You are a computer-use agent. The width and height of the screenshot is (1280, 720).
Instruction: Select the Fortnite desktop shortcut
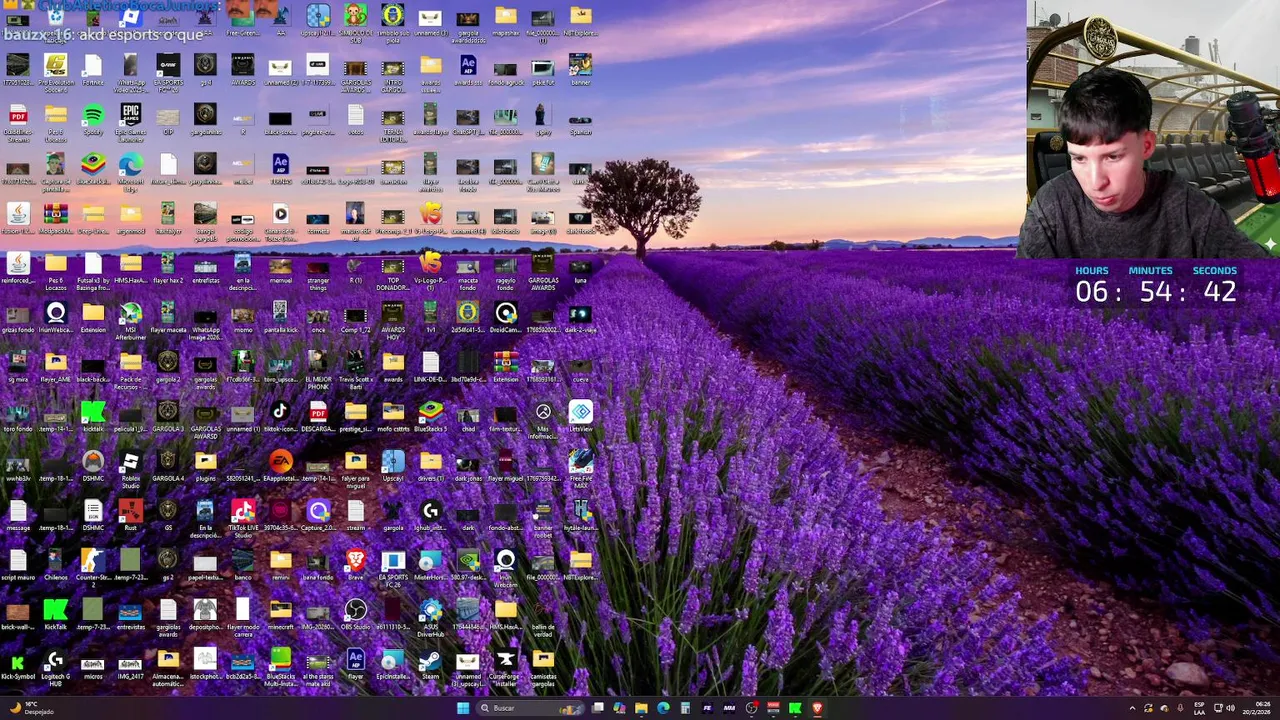pos(93,70)
